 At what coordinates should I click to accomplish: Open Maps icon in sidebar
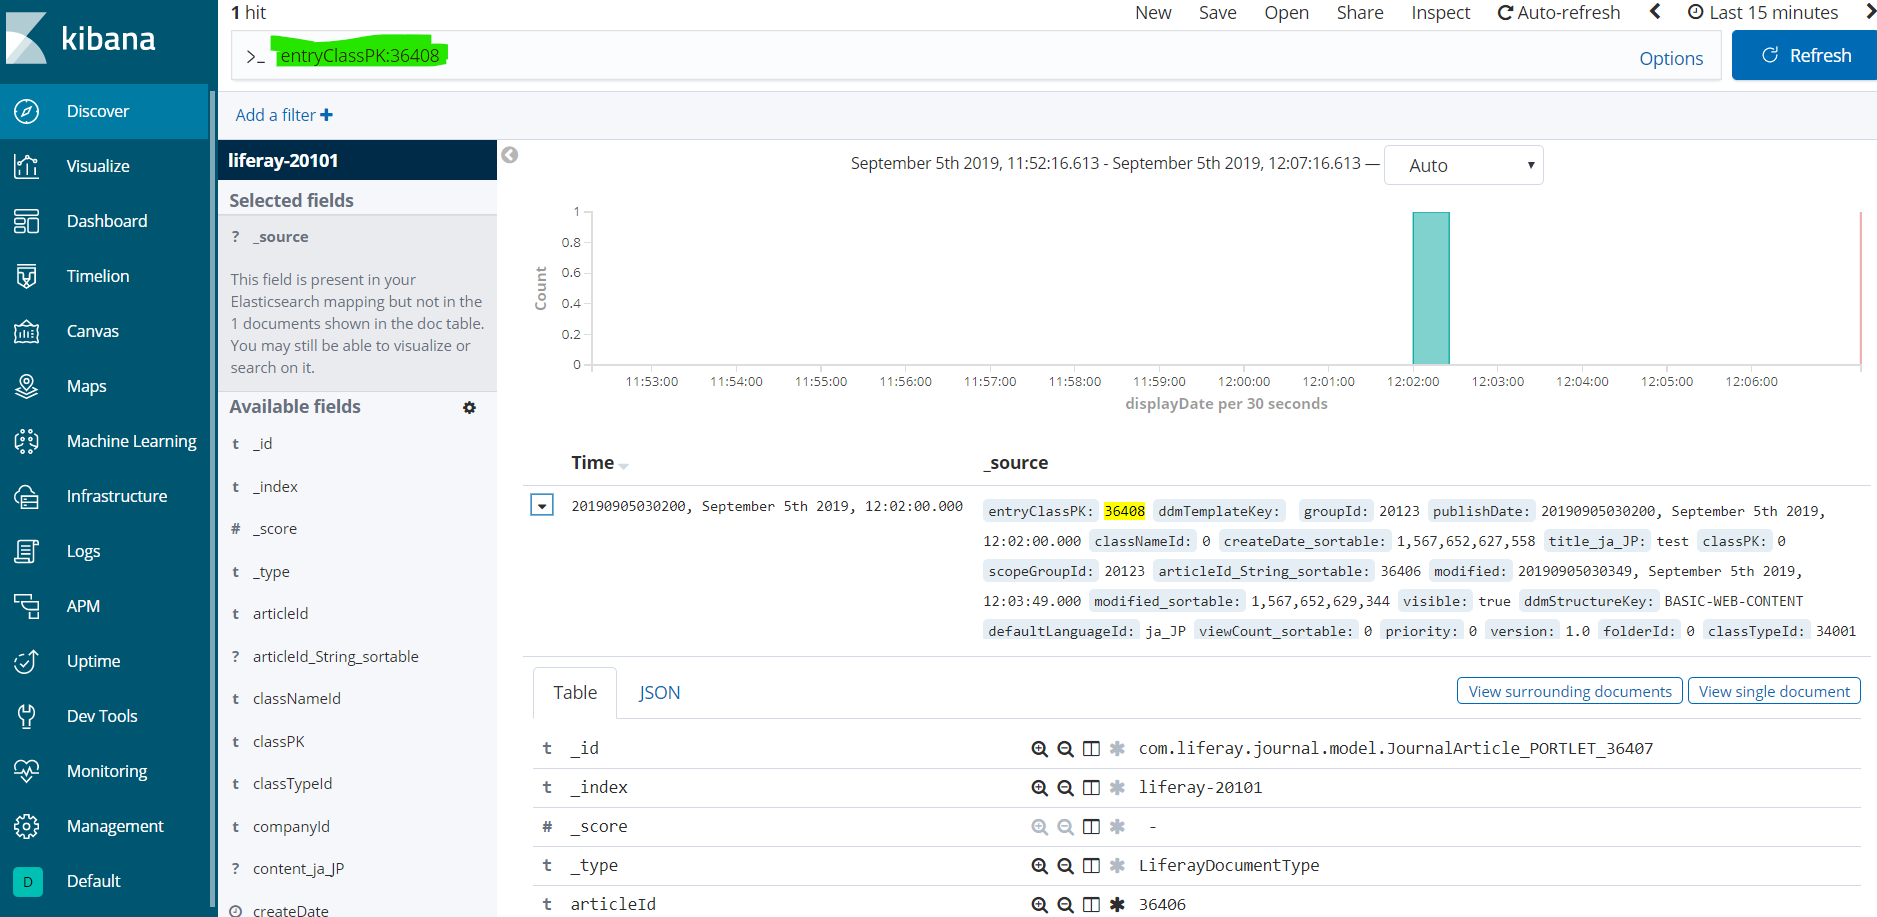27,386
